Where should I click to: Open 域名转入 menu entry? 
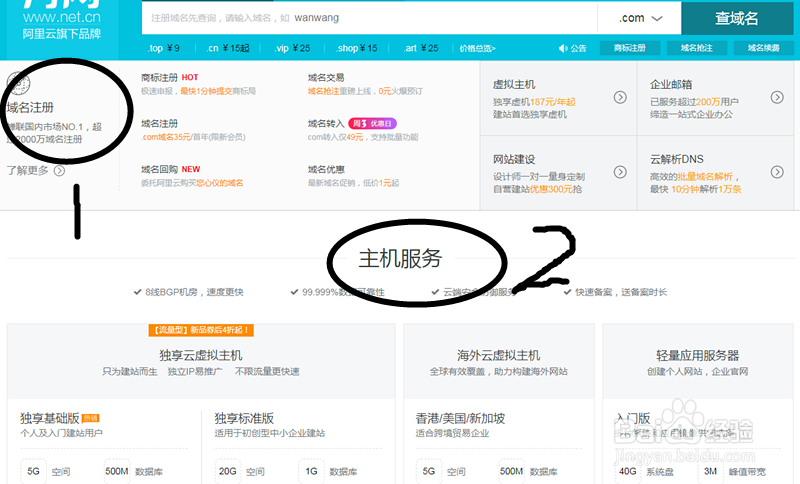point(326,123)
